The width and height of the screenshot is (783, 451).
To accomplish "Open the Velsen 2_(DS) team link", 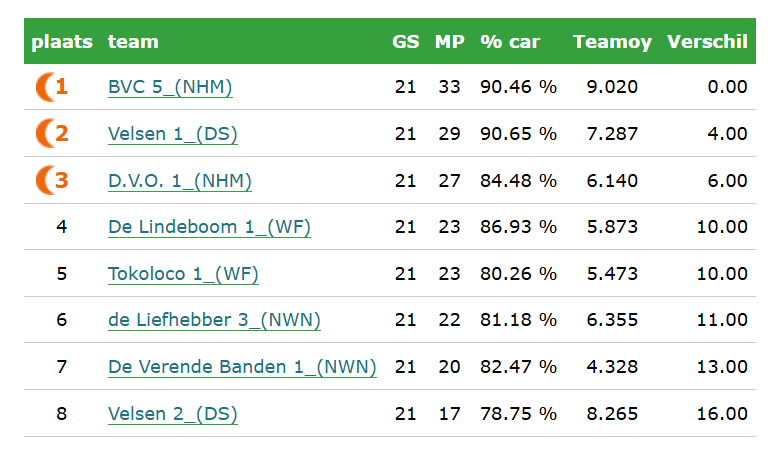I will click(x=172, y=414).
